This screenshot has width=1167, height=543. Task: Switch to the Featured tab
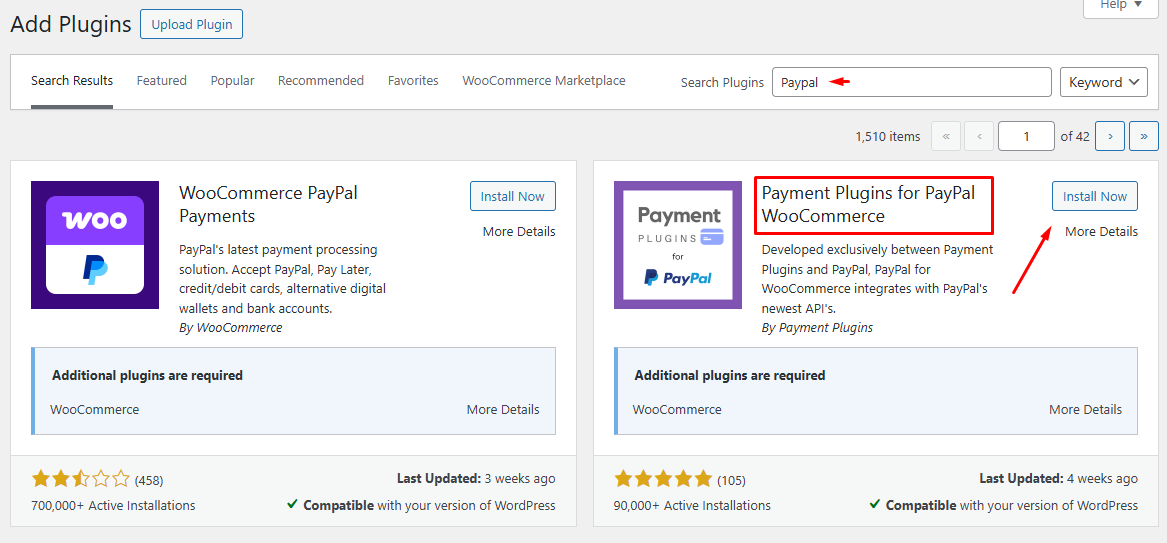click(x=162, y=80)
